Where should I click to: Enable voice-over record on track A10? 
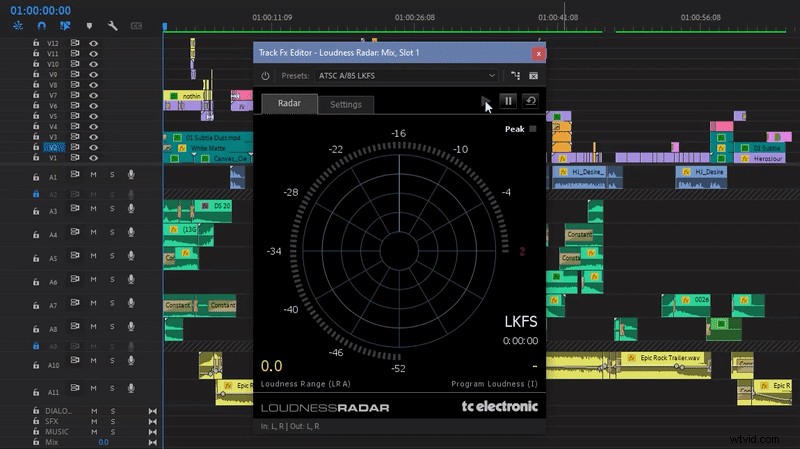[x=131, y=361]
